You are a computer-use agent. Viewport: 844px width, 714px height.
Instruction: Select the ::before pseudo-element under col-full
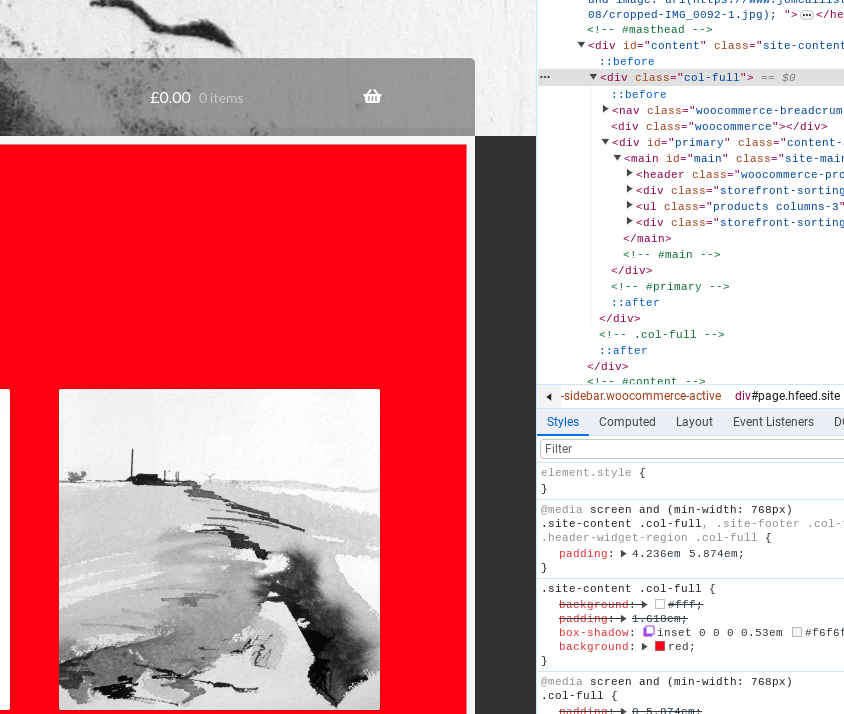click(x=639, y=94)
